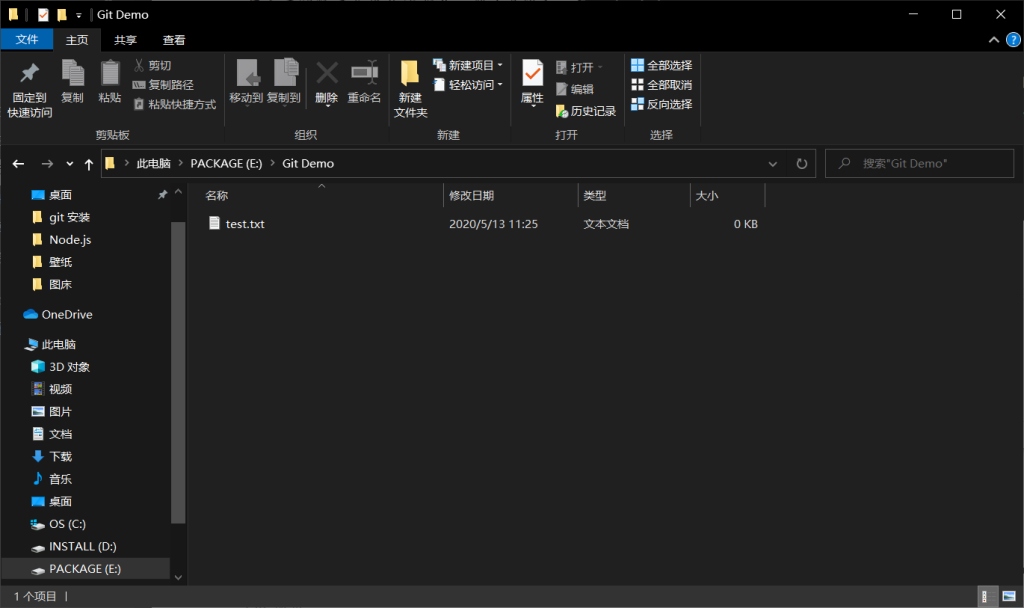Open the address bar history dropdown
The height and width of the screenshot is (608, 1024).
pyautogui.click(x=772, y=163)
